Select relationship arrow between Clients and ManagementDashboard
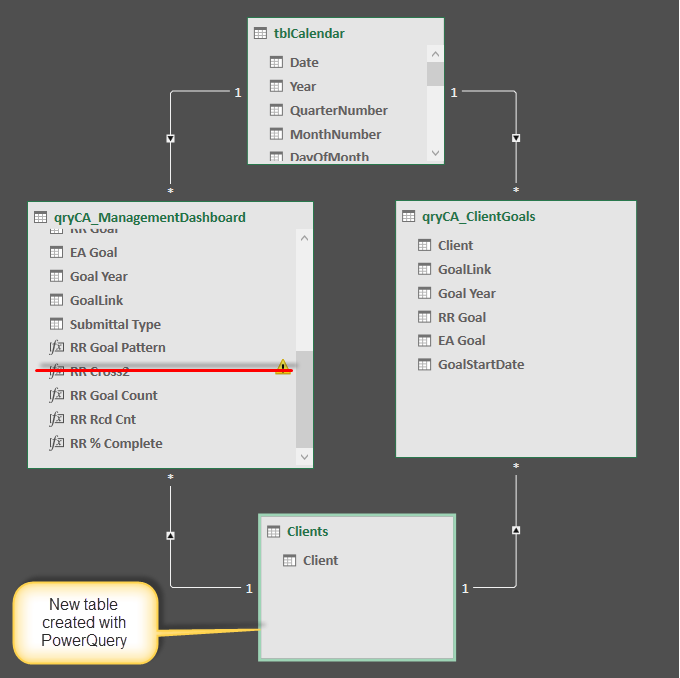The image size is (680, 678). pyautogui.click(x=170, y=536)
